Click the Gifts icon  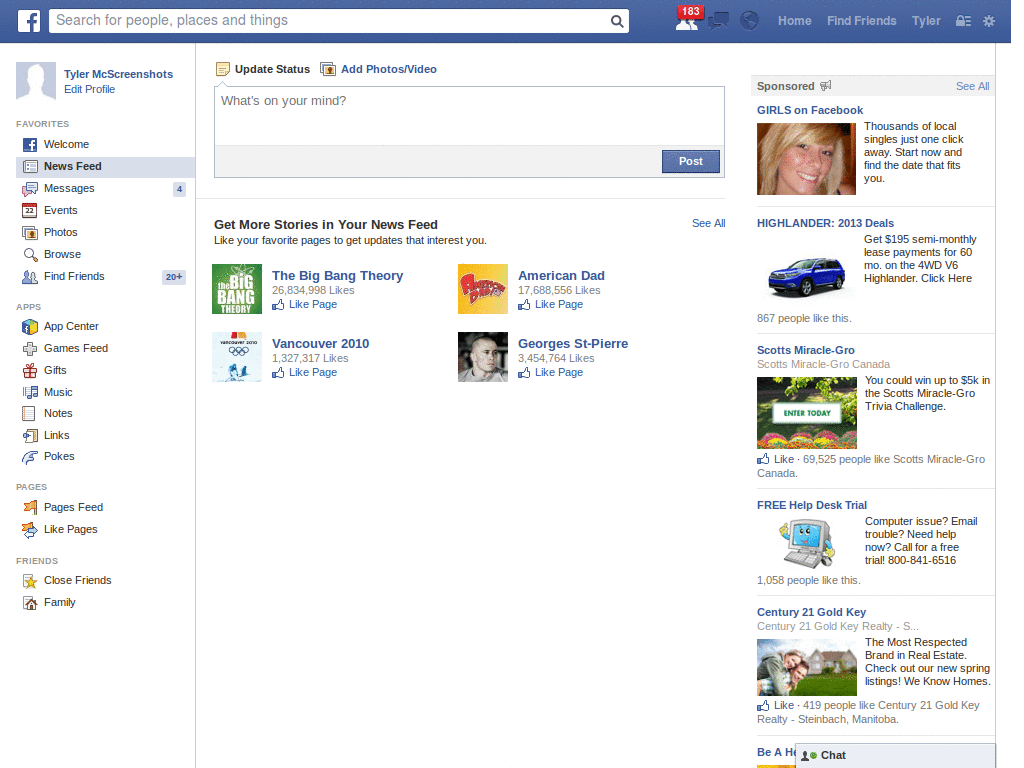pos(29,370)
